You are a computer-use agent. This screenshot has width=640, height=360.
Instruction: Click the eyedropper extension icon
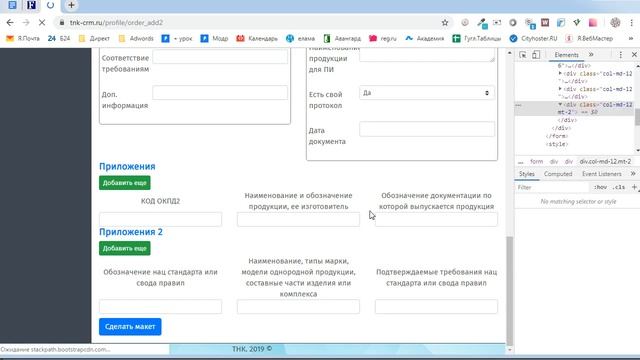pyautogui.click(x=482, y=23)
